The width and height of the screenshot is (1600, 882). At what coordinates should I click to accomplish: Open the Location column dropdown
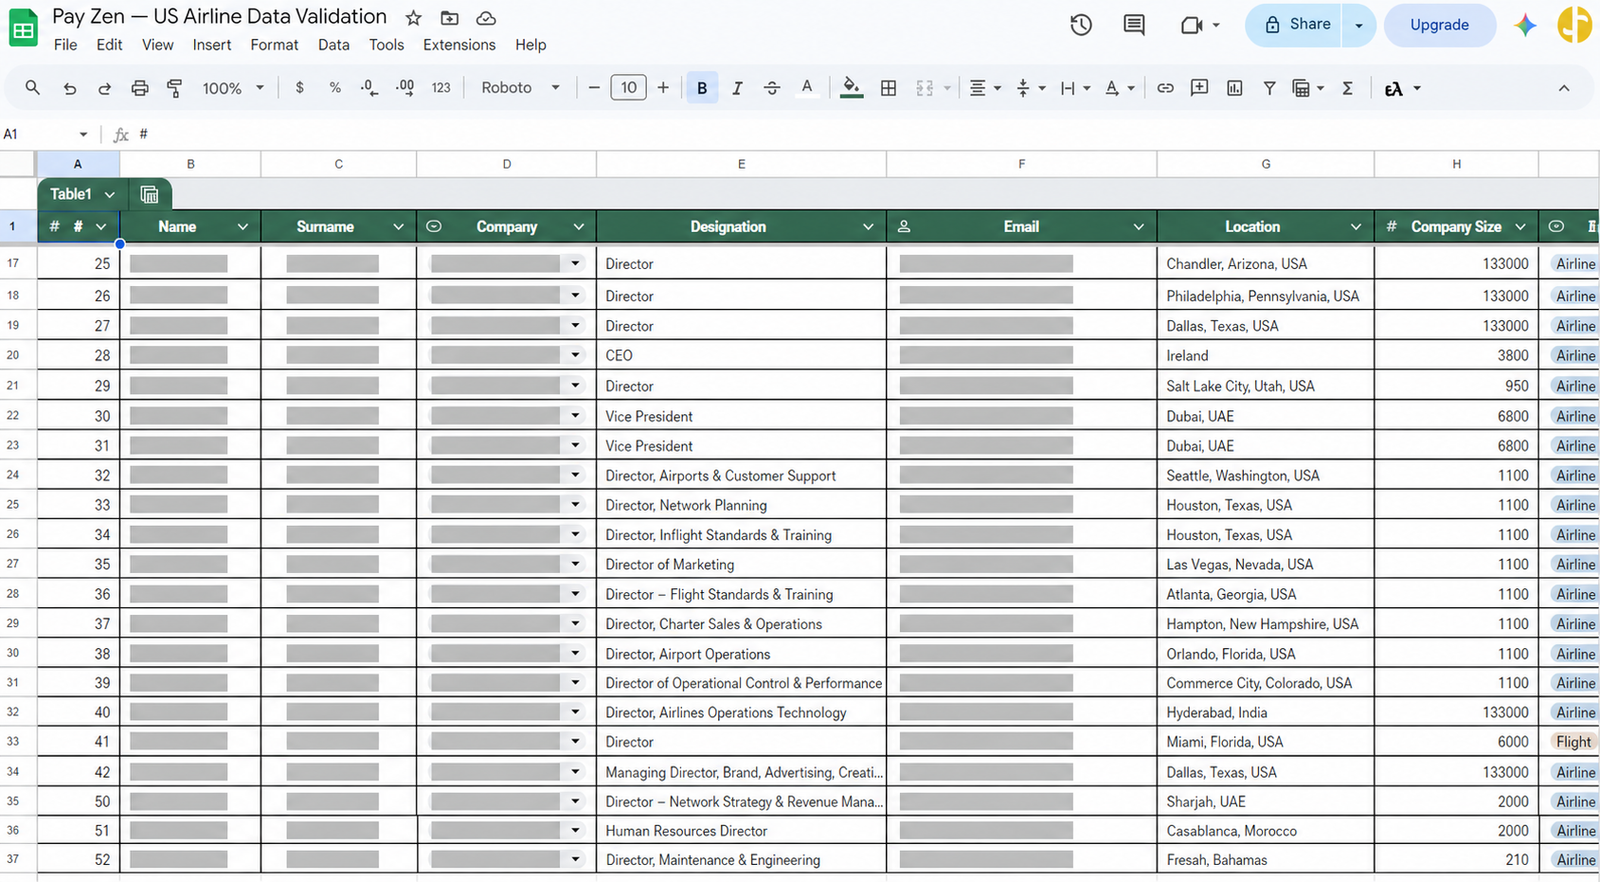pos(1356,227)
